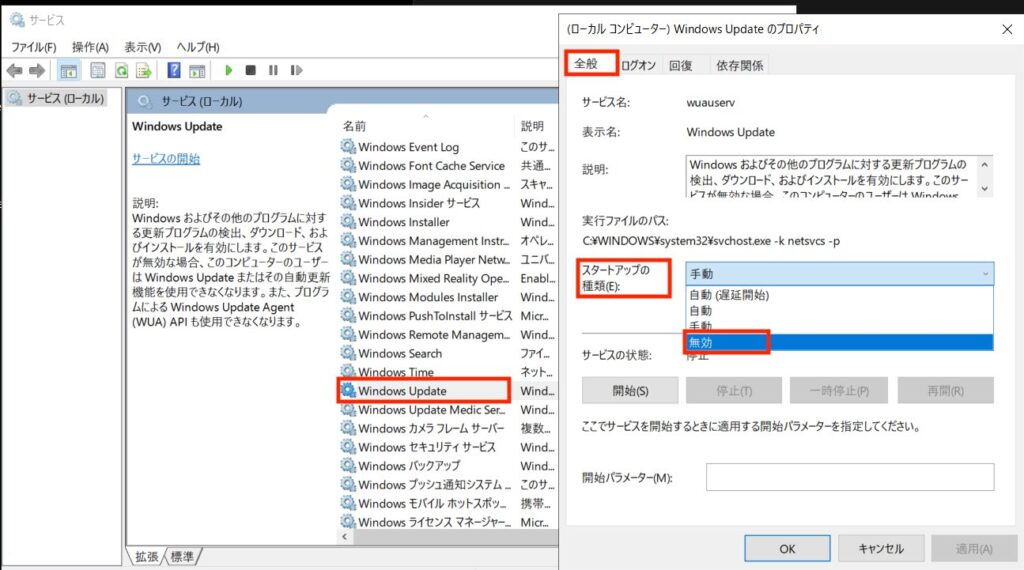The image size is (1024, 570).
Task: Select Windows Management Instrumentation row
Action: coord(448,241)
